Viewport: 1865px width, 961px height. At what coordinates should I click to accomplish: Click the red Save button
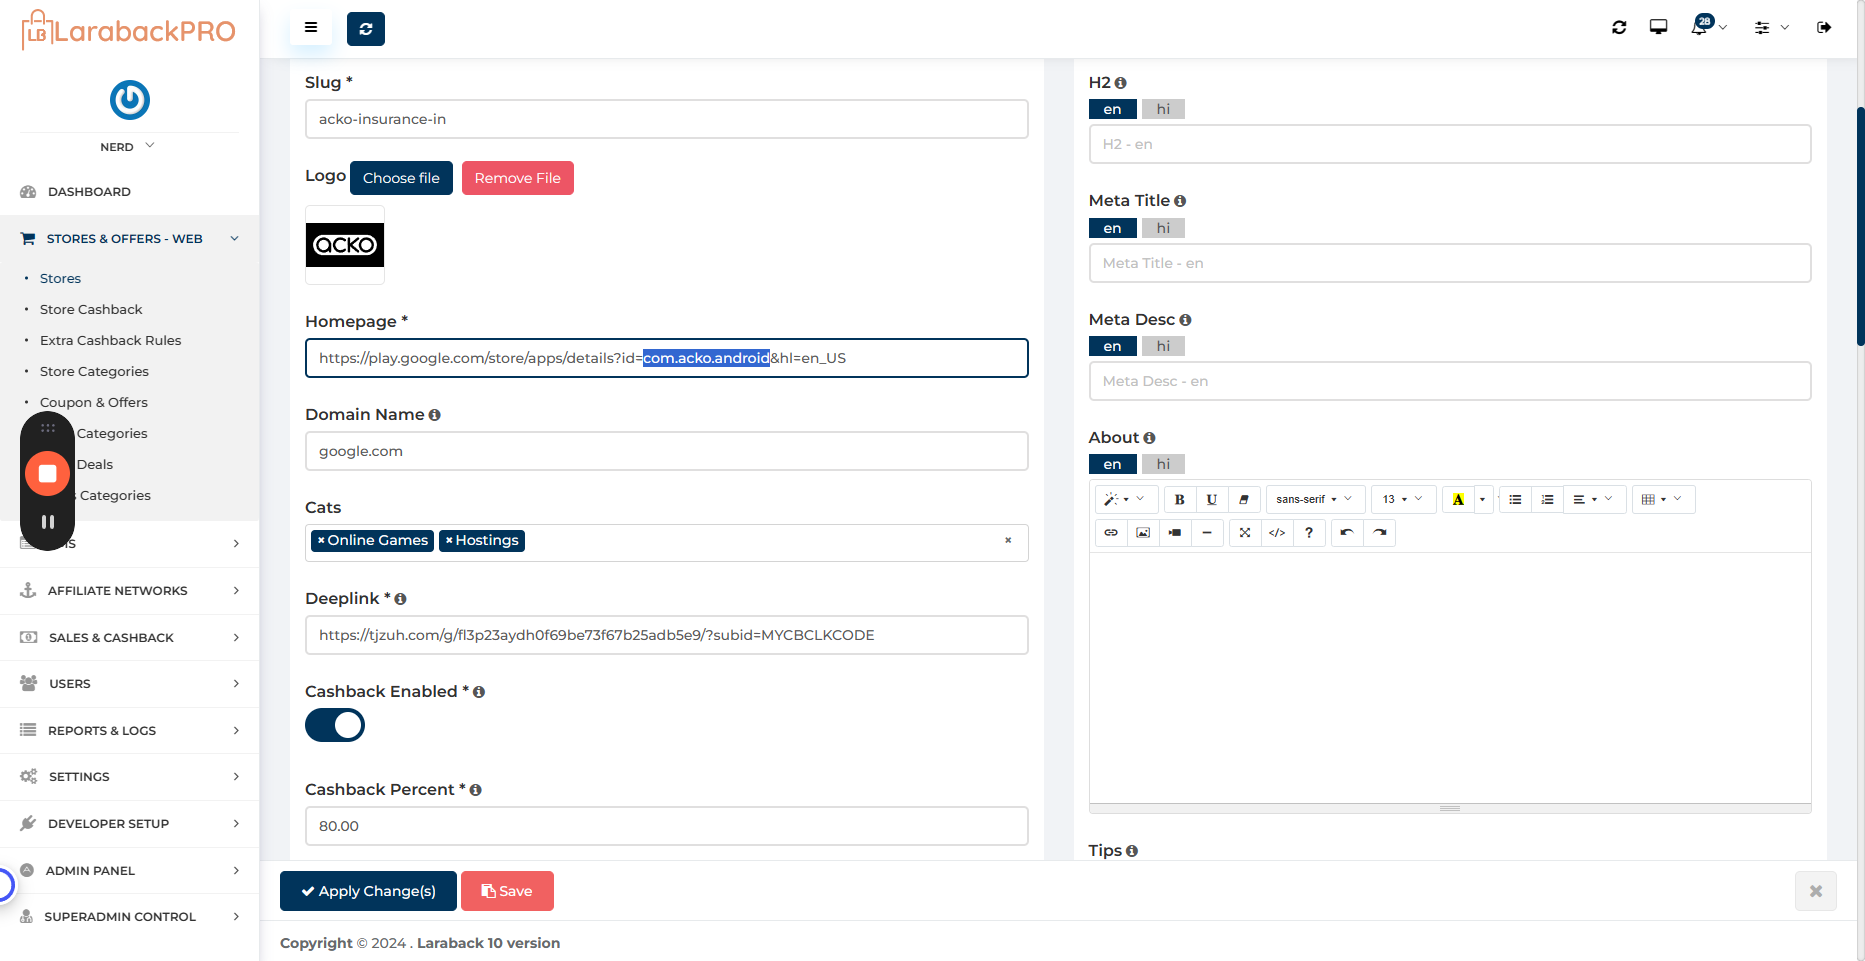[x=507, y=891]
